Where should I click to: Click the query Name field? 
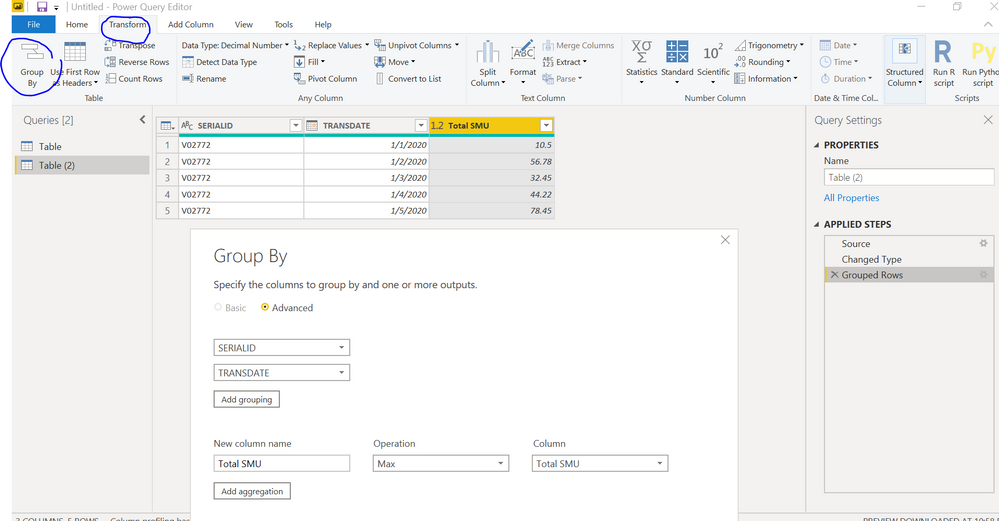coord(909,177)
